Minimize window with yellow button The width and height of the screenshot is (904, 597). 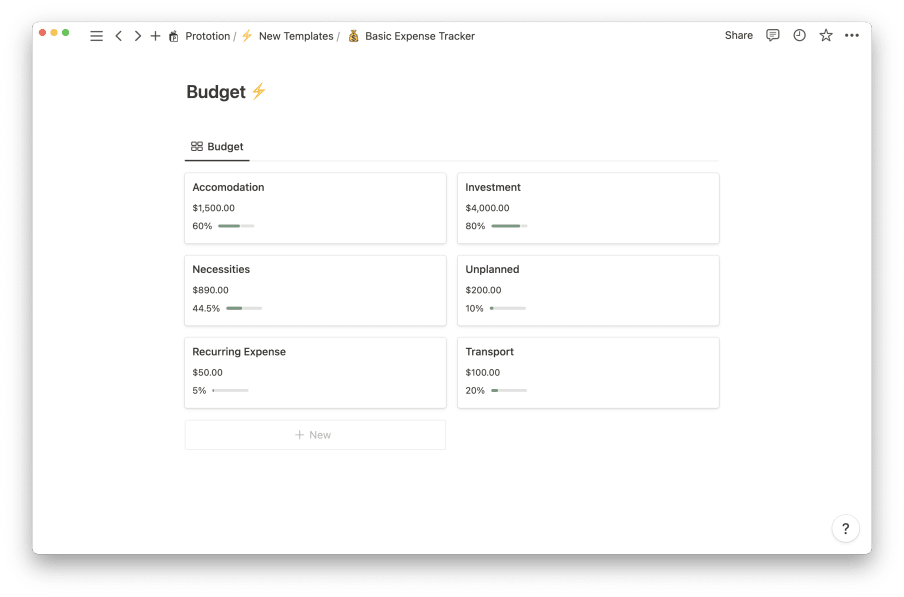pos(54,33)
